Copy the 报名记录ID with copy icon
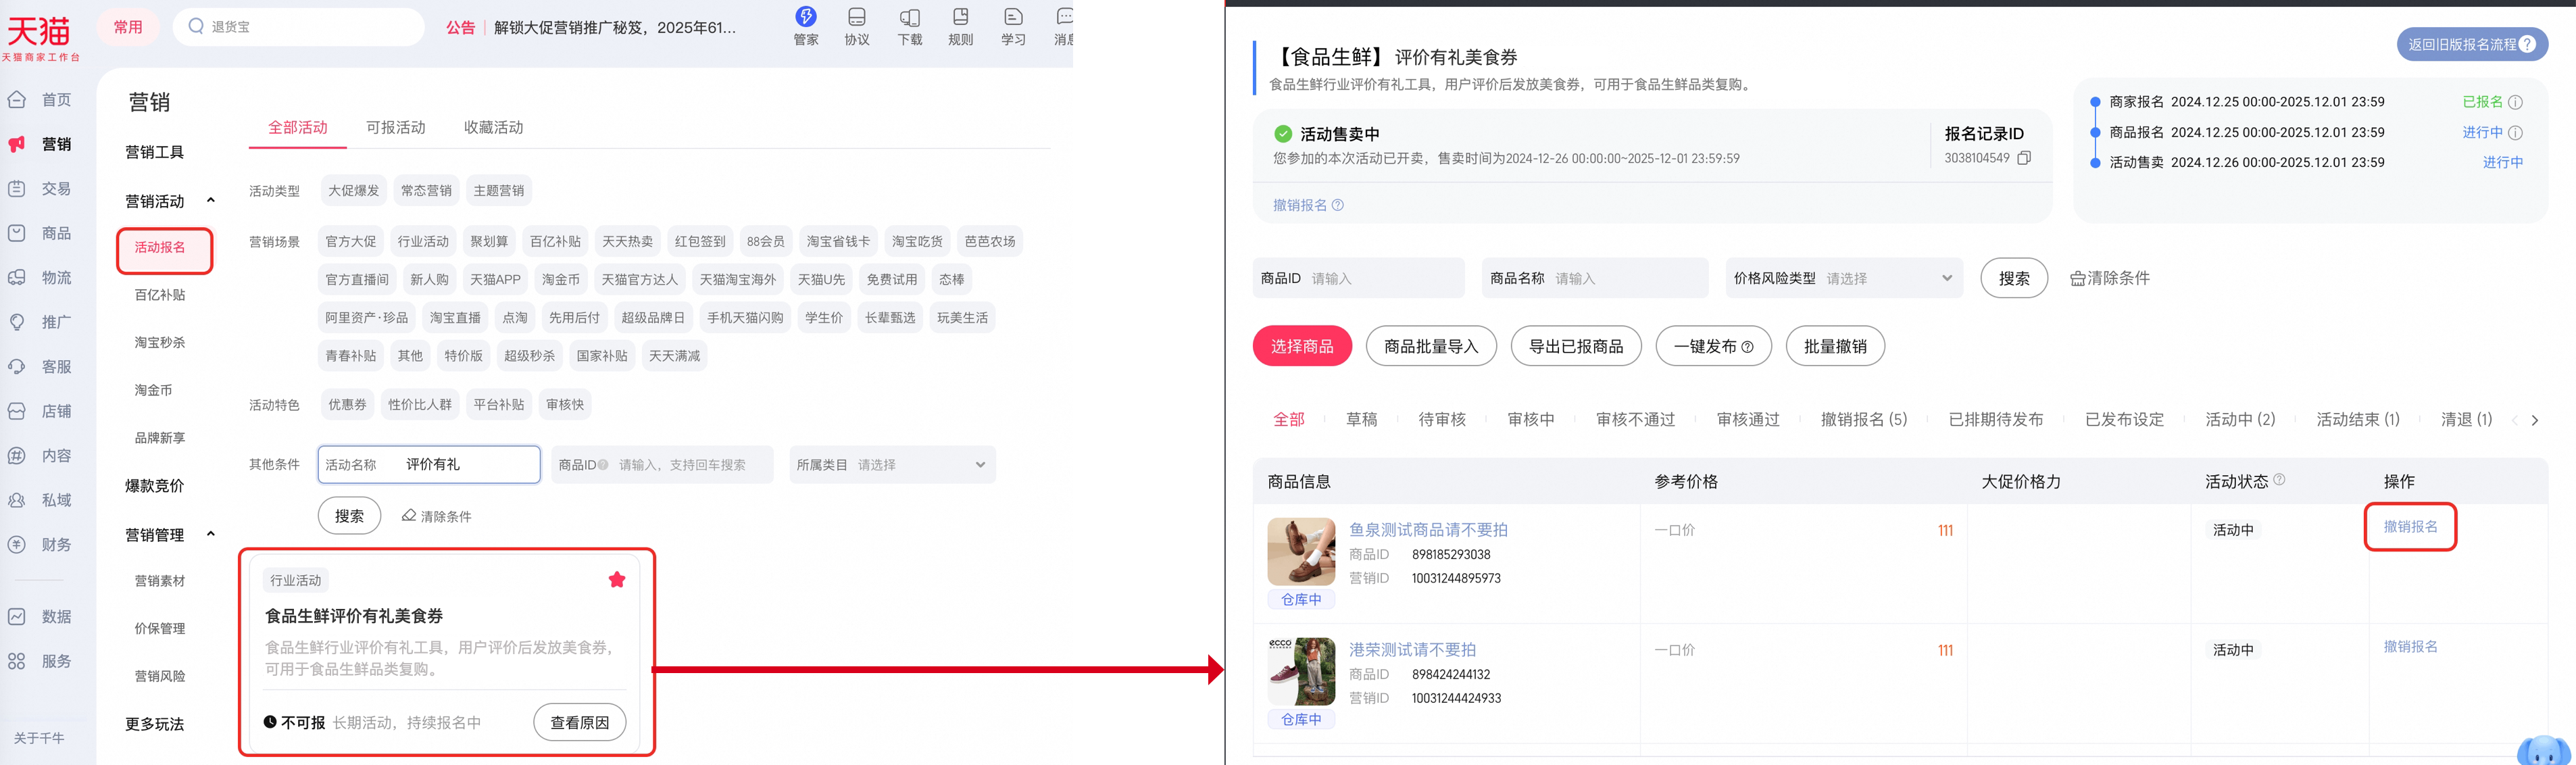The height and width of the screenshot is (765, 2576). tap(2024, 158)
